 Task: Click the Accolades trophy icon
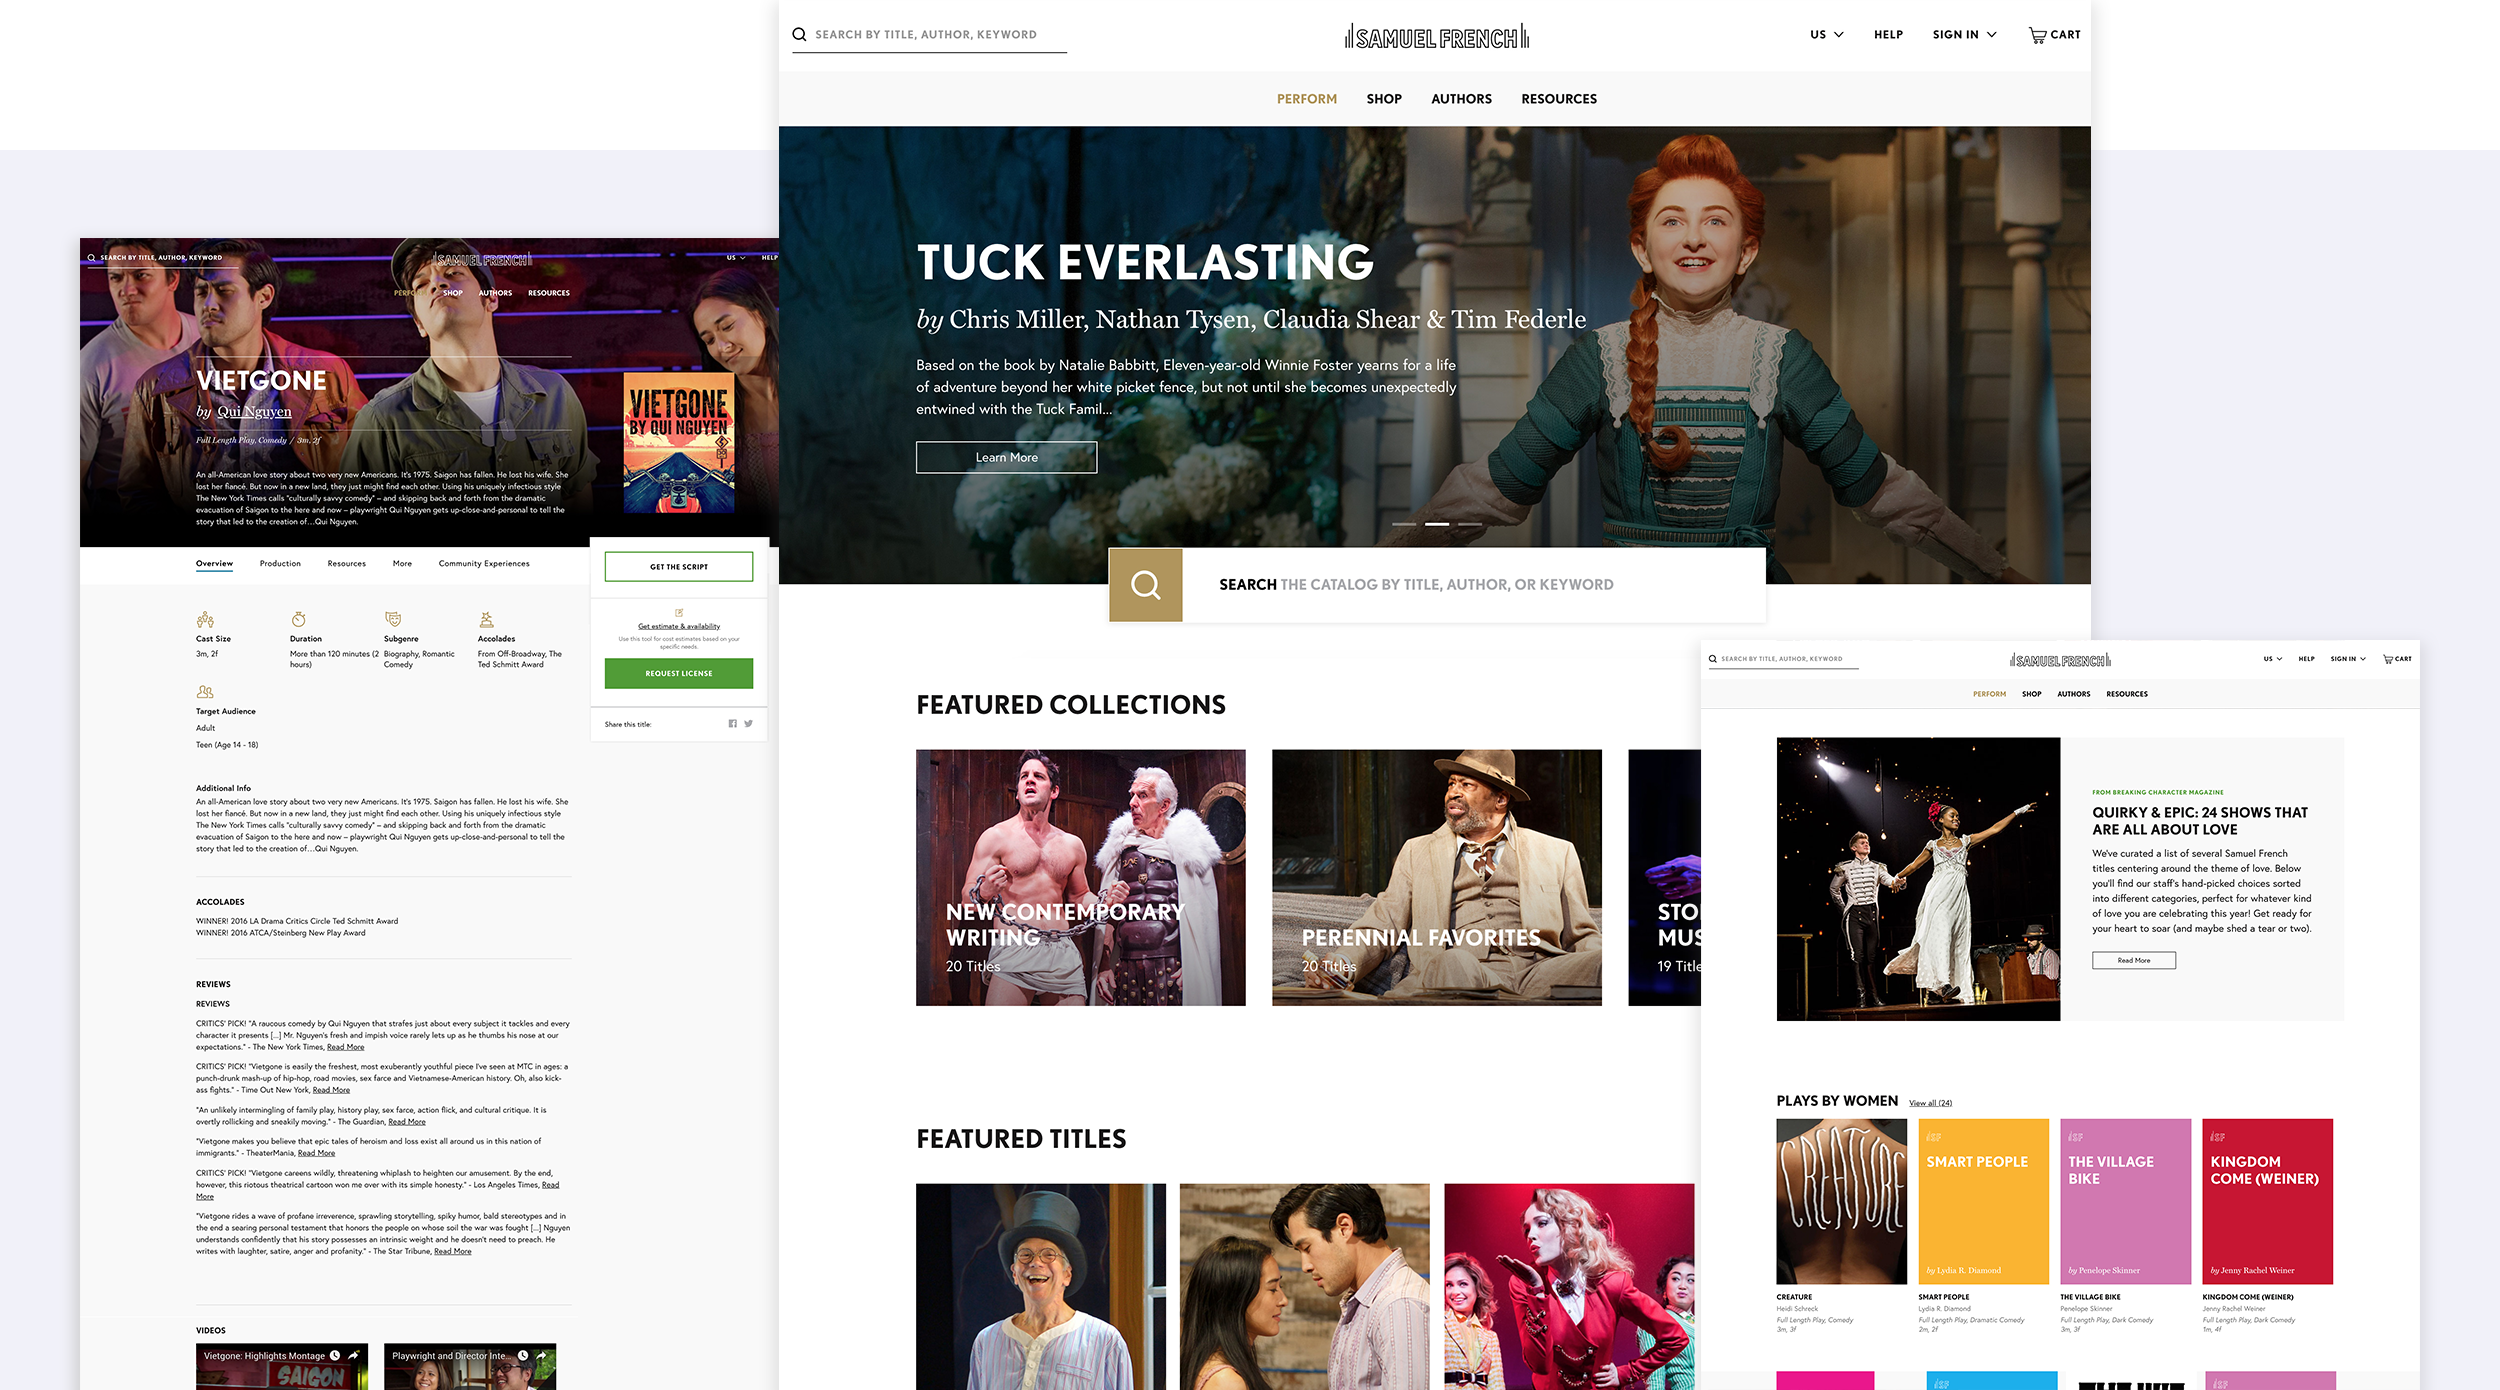point(486,619)
